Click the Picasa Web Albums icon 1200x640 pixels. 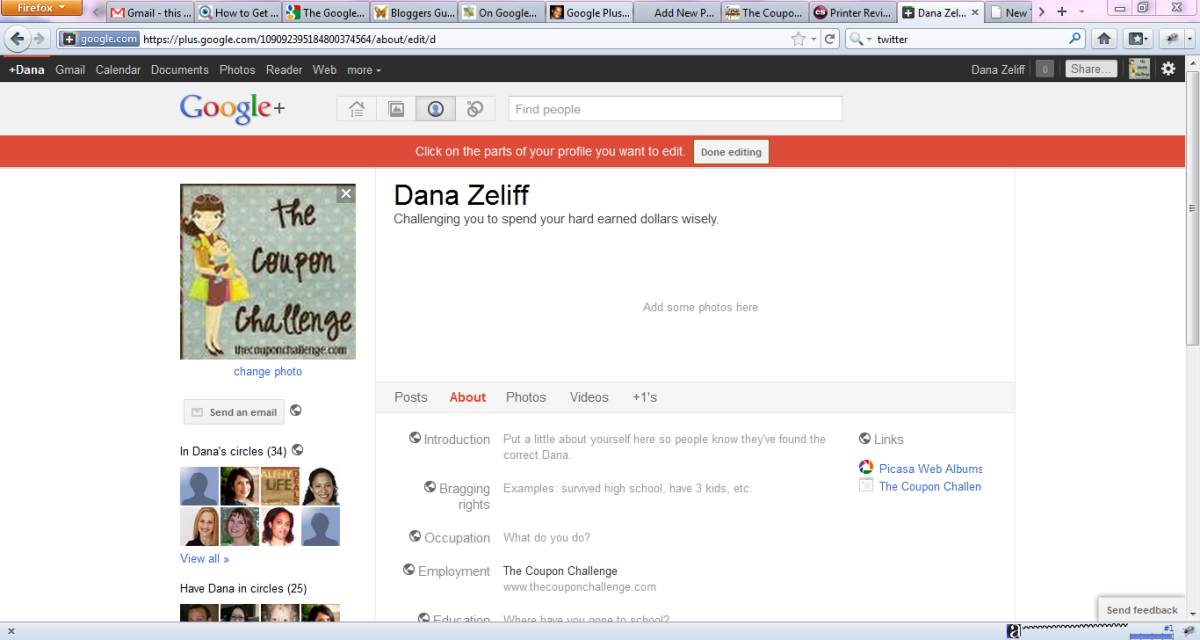[x=867, y=468]
